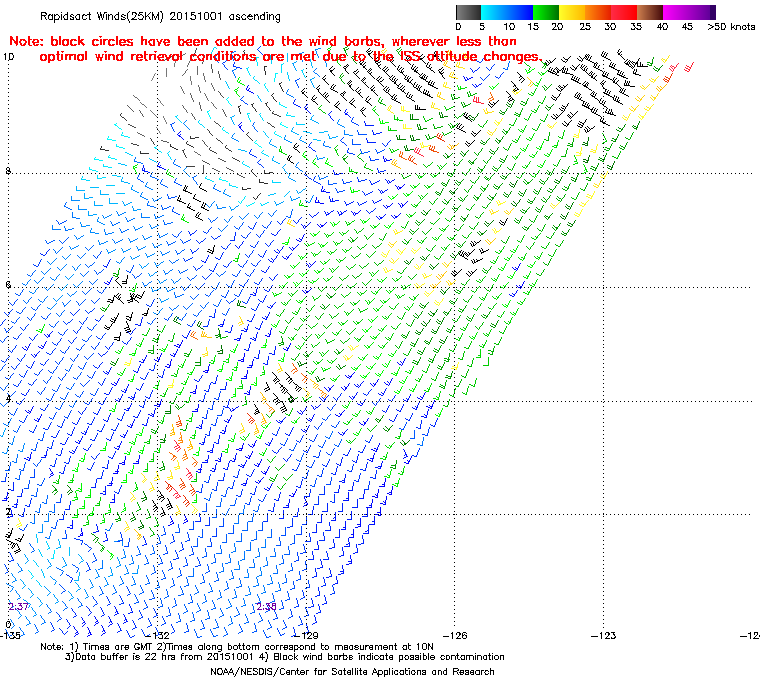
Task: Click the '15' legend scale label
Action: [533, 27]
